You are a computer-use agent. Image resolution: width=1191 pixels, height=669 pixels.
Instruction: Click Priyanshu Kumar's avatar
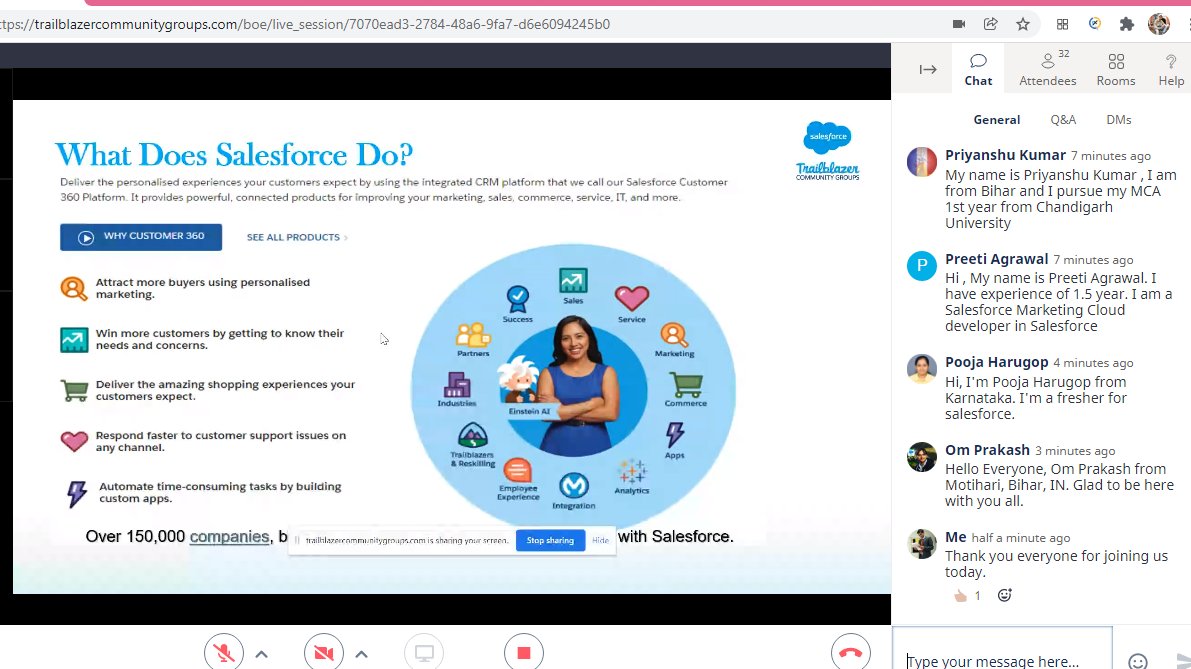(921, 162)
